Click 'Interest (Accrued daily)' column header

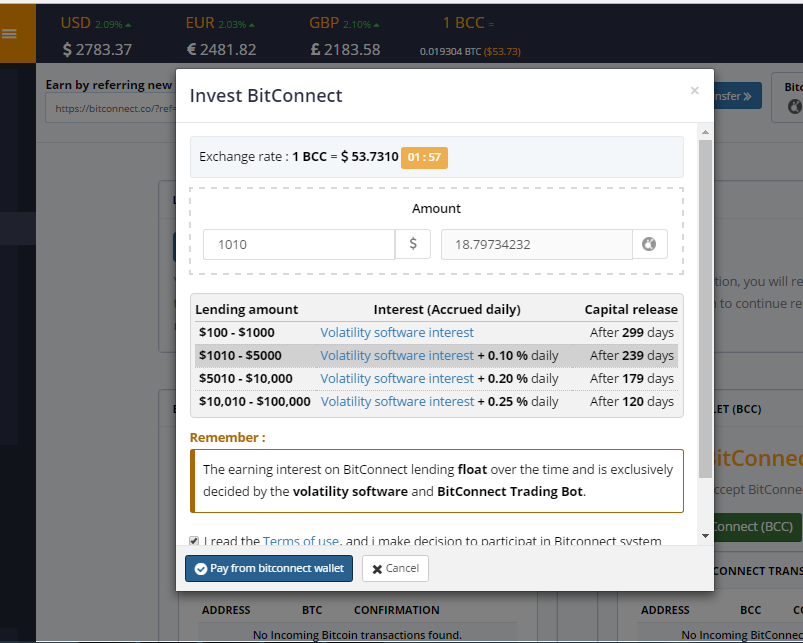click(x=447, y=309)
